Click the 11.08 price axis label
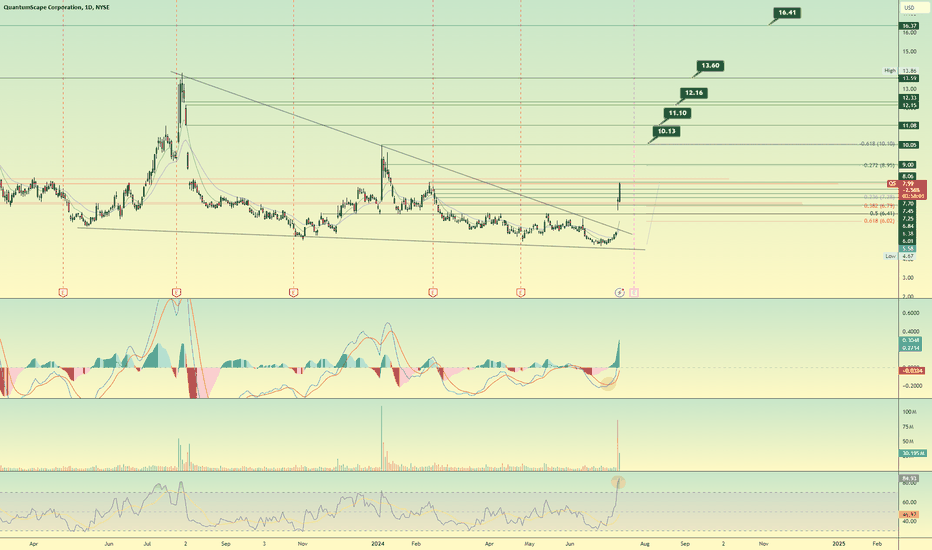The width and height of the screenshot is (932, 550). coord(909,125)
